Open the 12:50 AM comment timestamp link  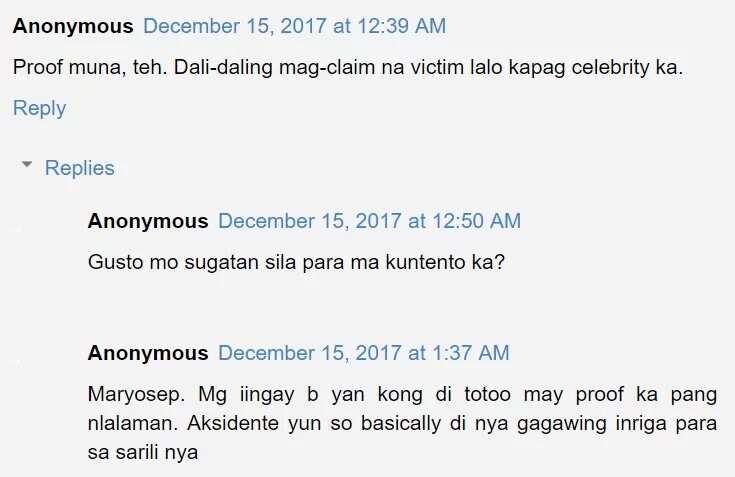click(369, 221)
